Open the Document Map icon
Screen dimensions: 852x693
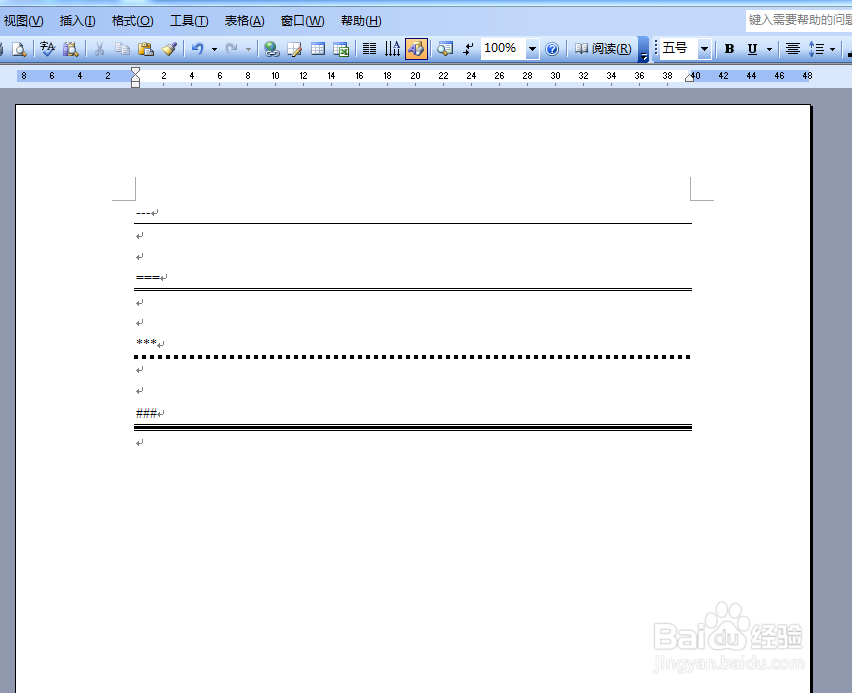pos(445,49)
